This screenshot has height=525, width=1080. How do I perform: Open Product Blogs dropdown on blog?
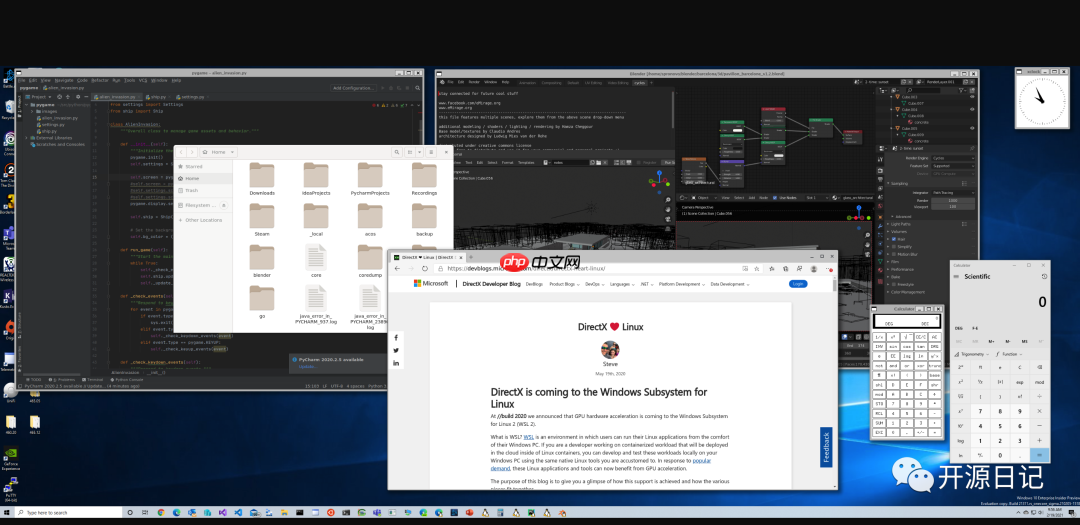tap(565, 284)
